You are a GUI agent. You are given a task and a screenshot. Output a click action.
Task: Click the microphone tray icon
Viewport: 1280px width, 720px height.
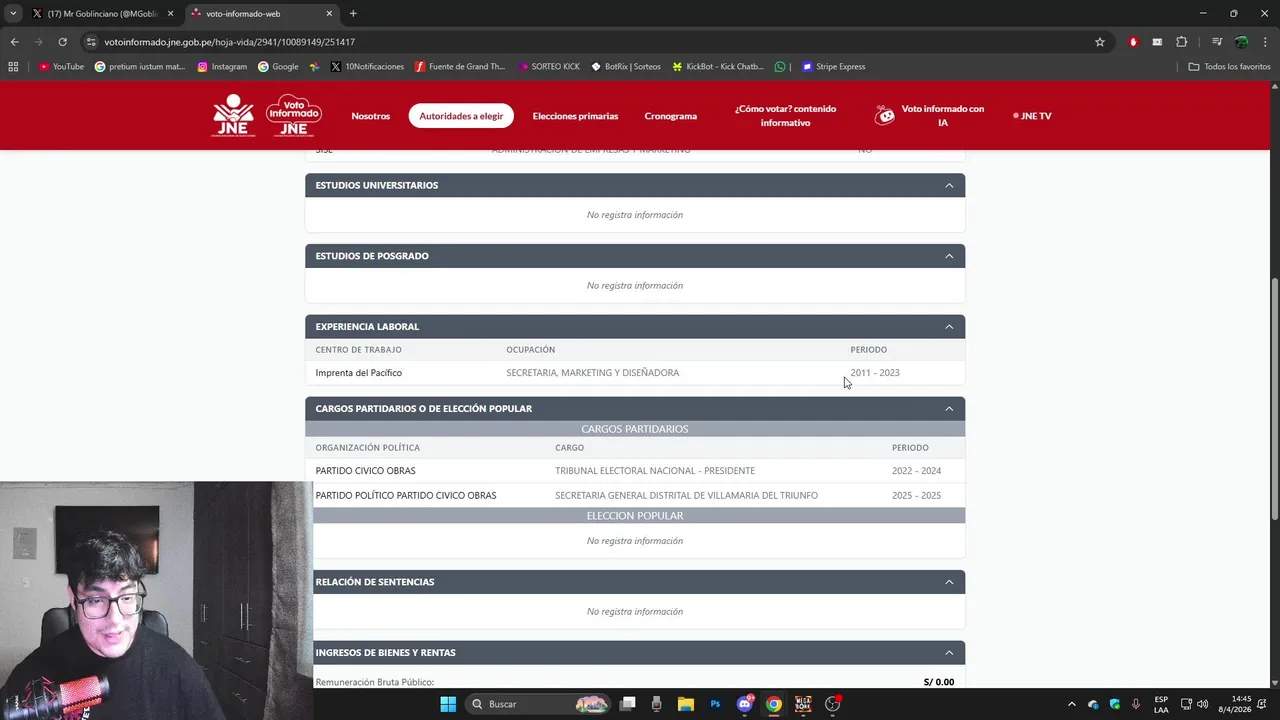click(1136, 704)
